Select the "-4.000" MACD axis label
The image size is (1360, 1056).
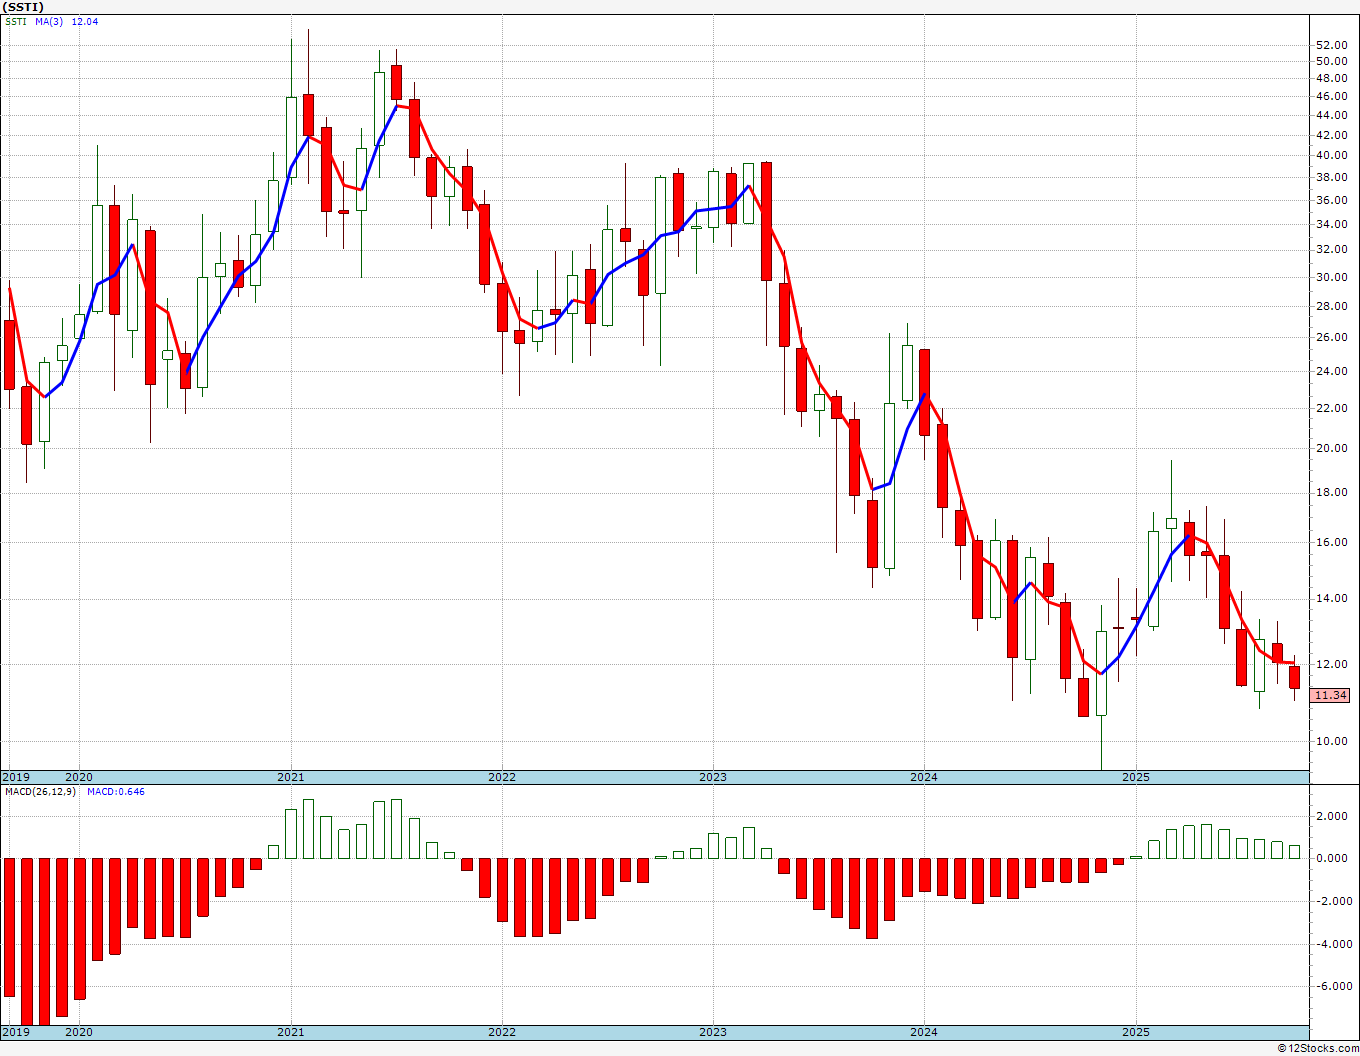click(x=1332, y=944)
